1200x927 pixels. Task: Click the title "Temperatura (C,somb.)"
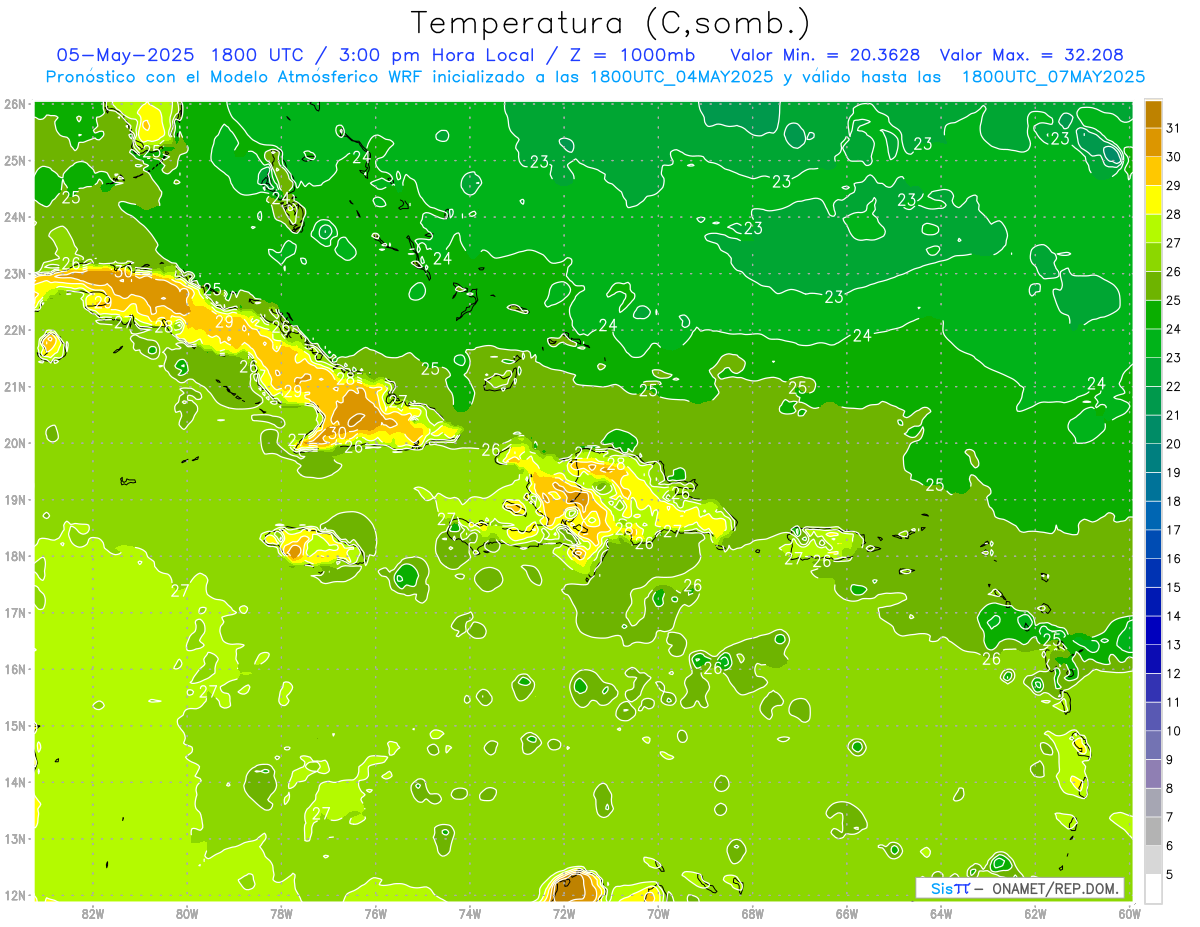(611, 23)
